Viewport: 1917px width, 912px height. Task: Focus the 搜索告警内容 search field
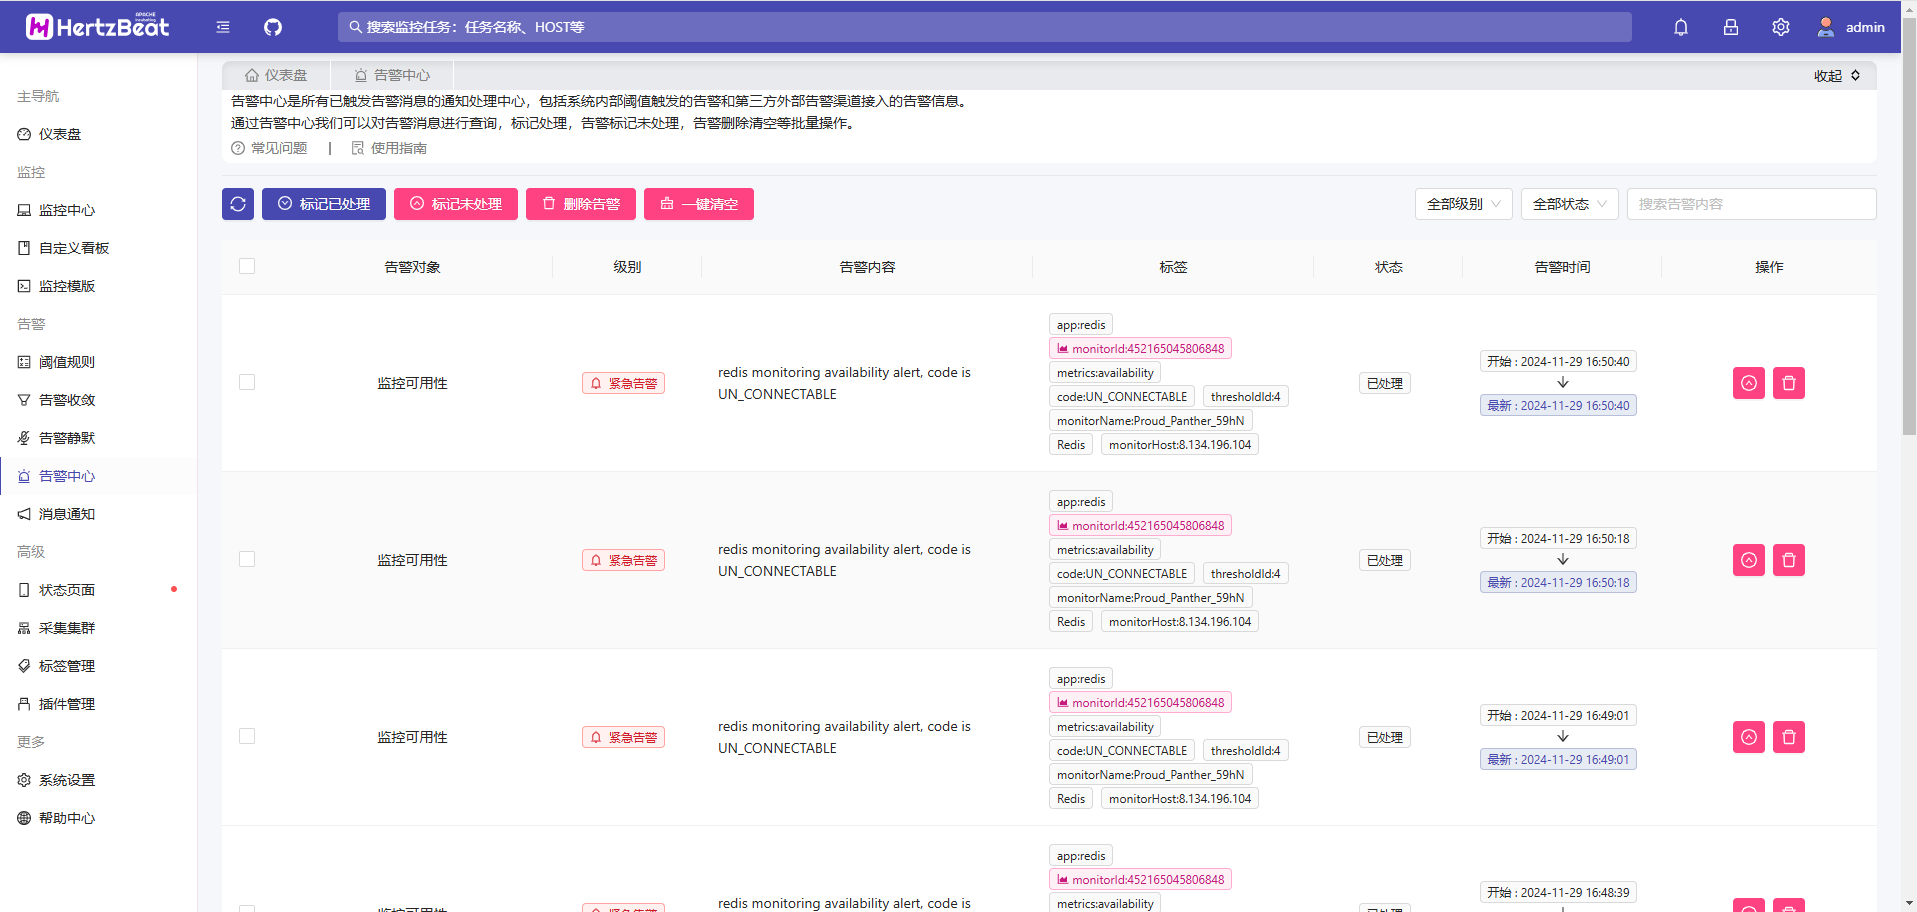click(1750, 204)
